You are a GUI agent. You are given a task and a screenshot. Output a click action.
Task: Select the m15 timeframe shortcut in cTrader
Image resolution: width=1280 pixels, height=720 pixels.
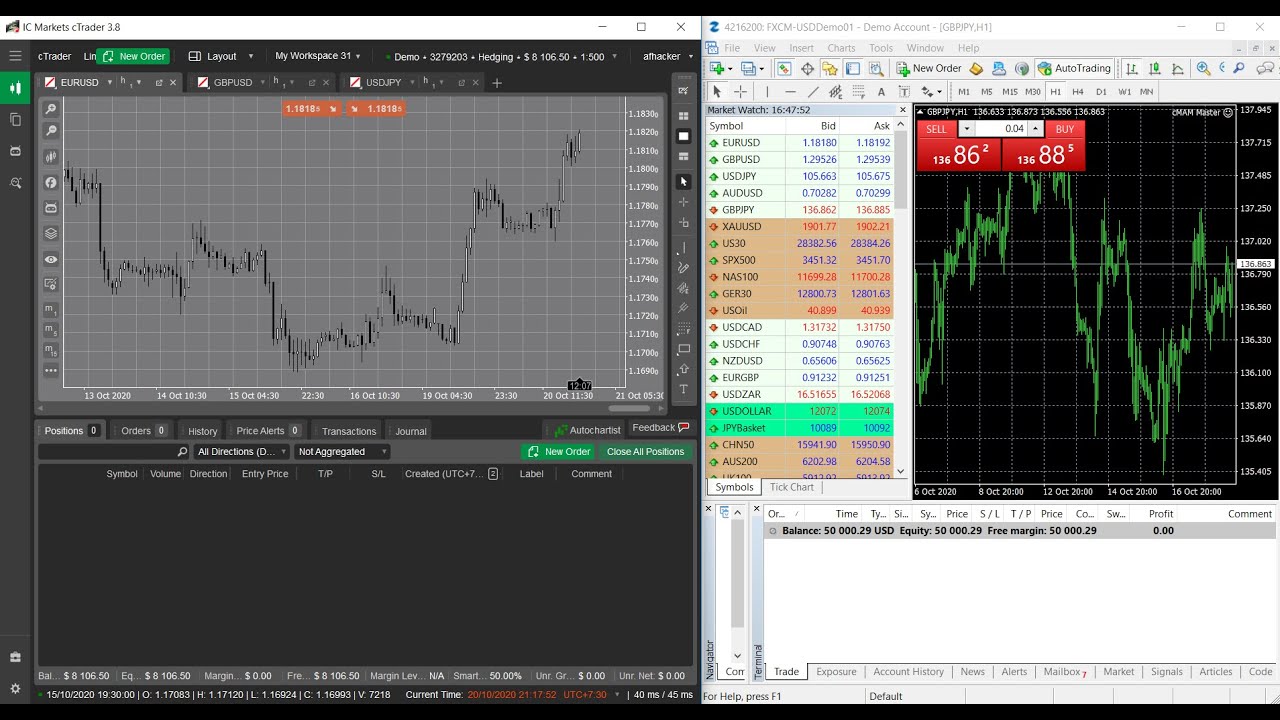tap(51, 351)
